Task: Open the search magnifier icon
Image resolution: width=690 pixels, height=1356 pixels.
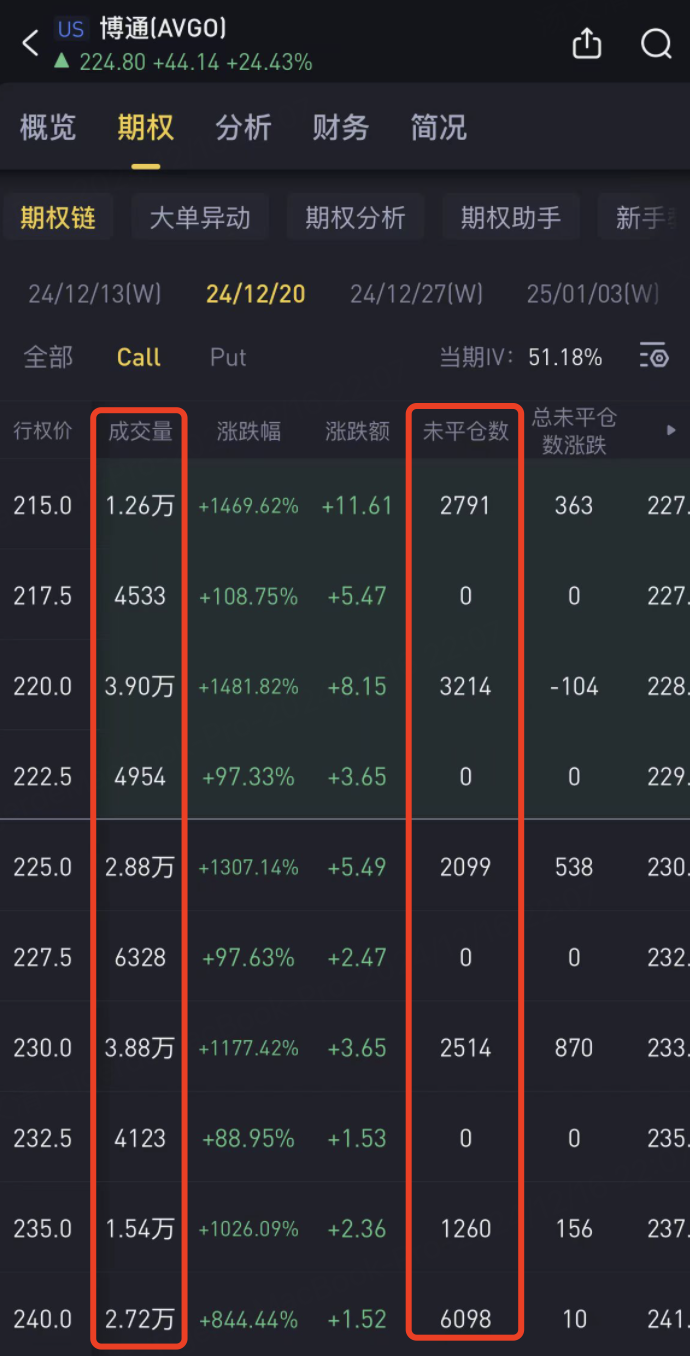Action: click(x=656, y=44)
